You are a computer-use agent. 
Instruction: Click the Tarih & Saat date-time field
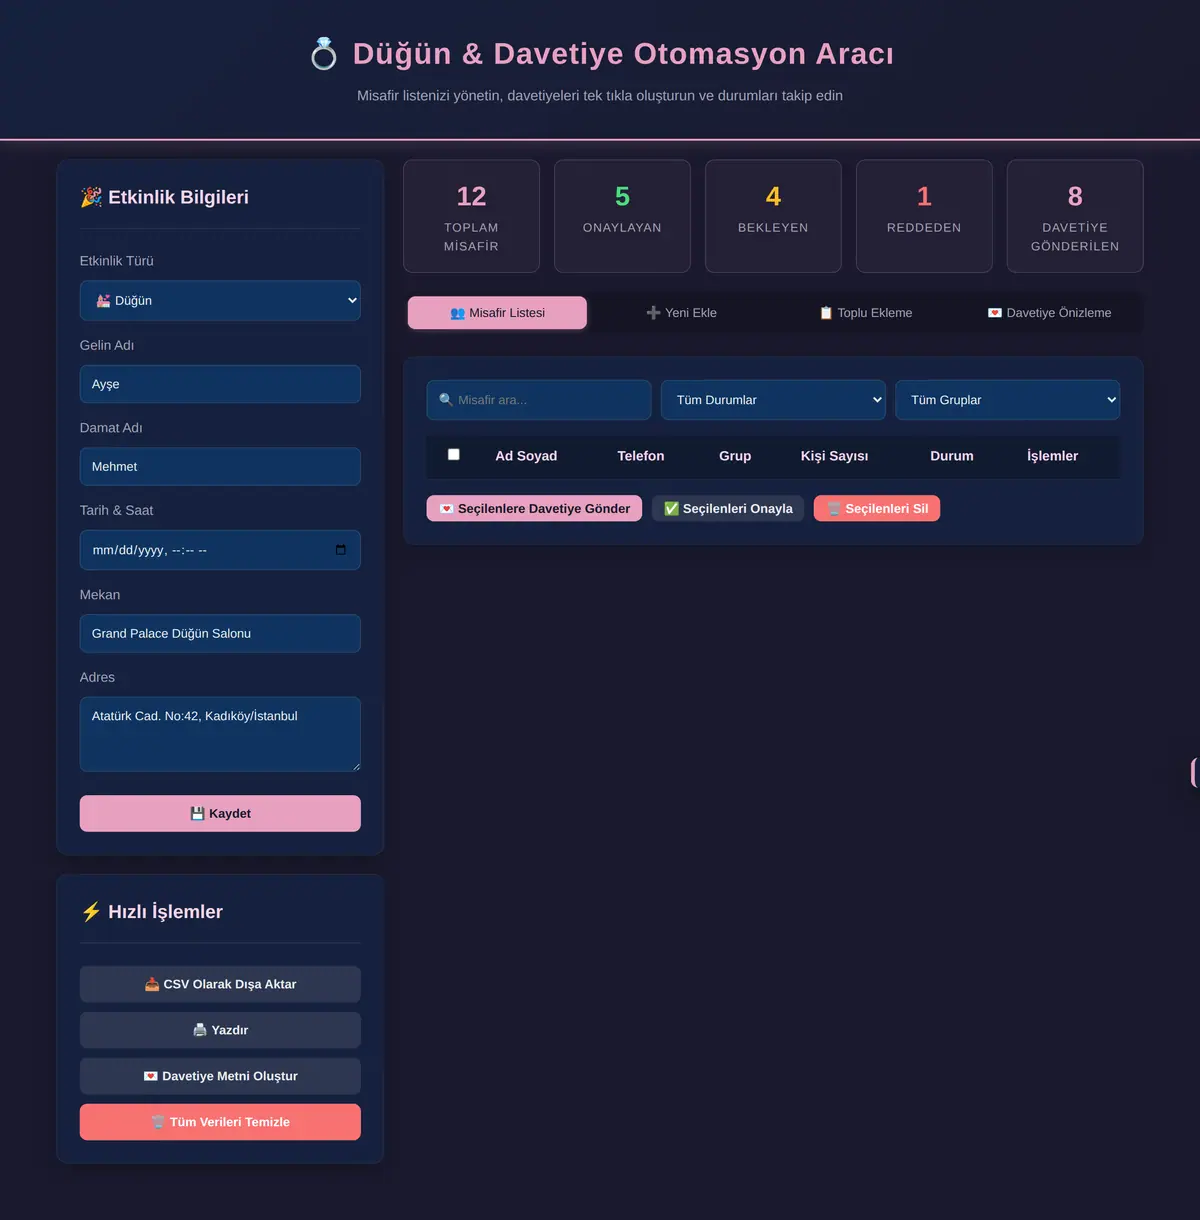click(220, 550)
